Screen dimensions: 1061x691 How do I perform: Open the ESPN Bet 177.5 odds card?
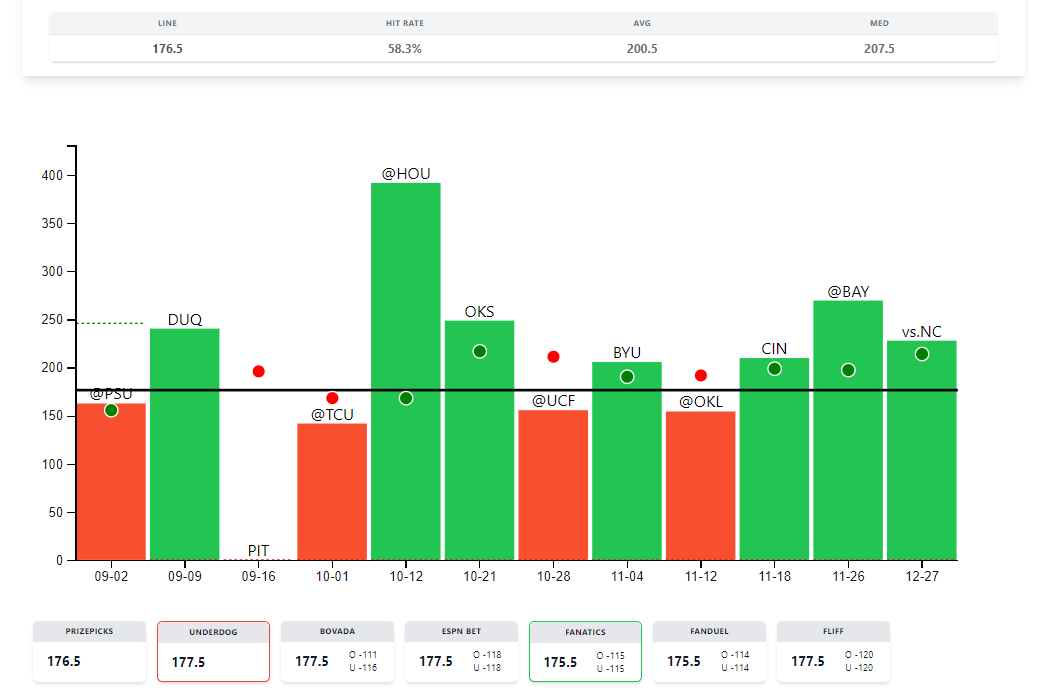461,651
